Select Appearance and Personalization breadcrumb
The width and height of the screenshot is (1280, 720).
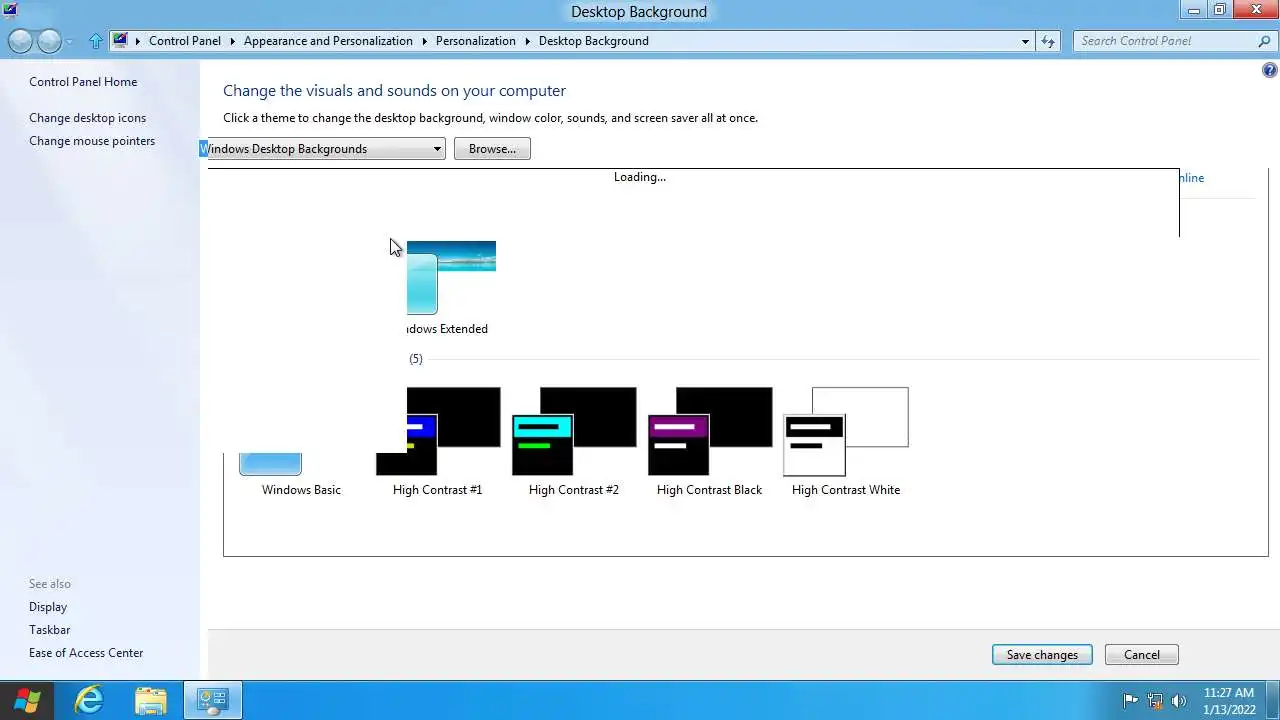coord(328,41)
